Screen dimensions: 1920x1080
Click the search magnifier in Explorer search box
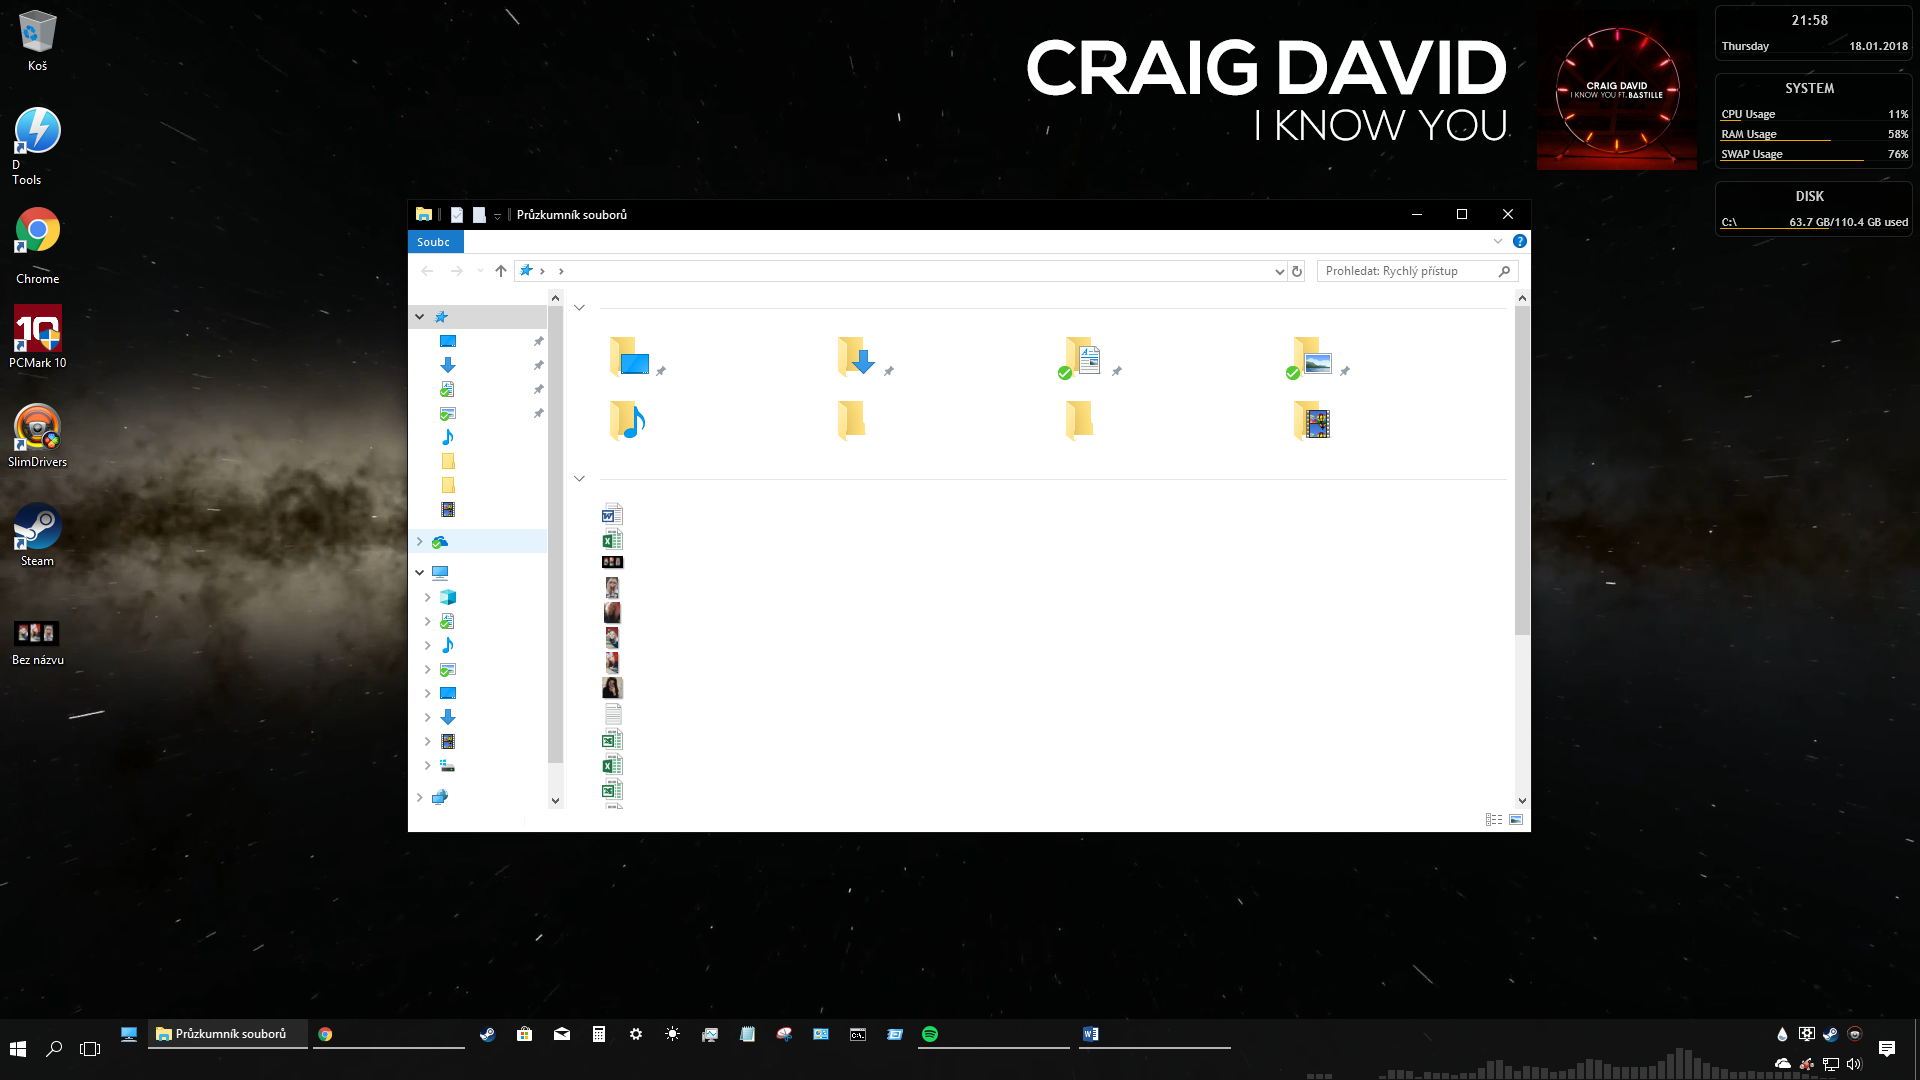[1504, 271]
